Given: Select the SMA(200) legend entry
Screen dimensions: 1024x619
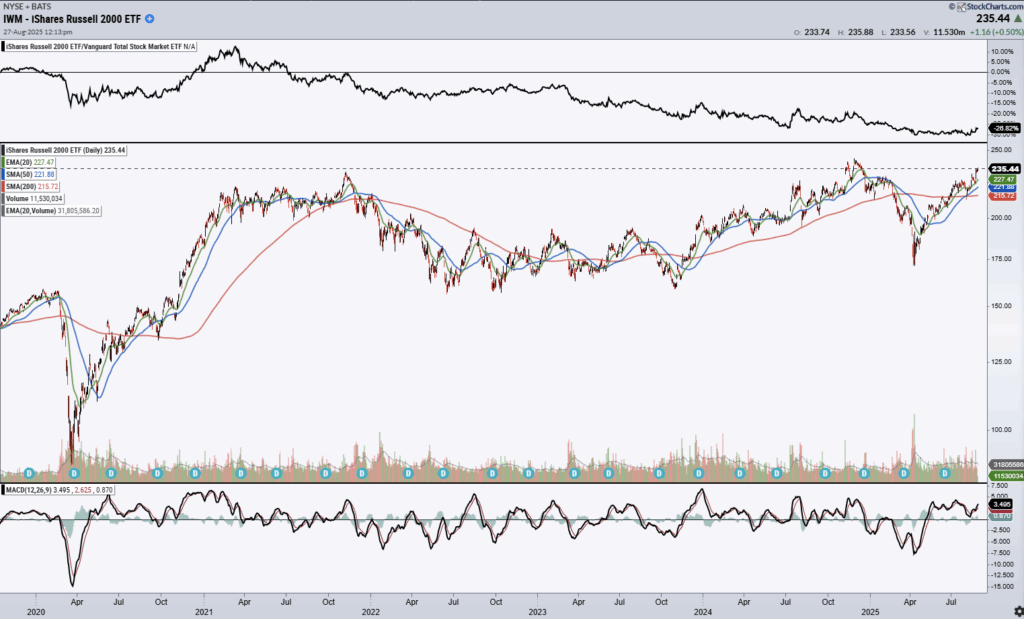Looking at the screenshot, I should click(33, 186).
